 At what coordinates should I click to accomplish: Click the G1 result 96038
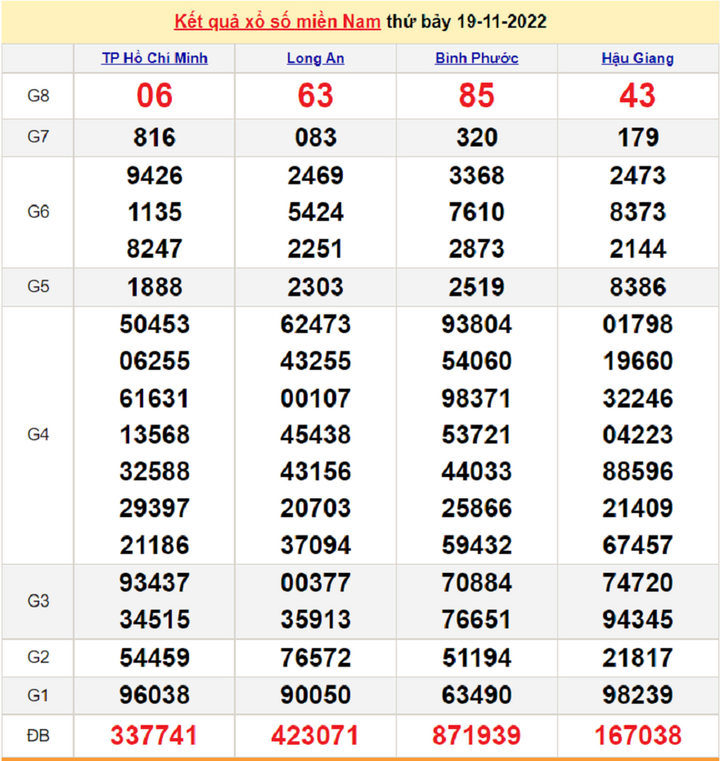tap(155, 695)
